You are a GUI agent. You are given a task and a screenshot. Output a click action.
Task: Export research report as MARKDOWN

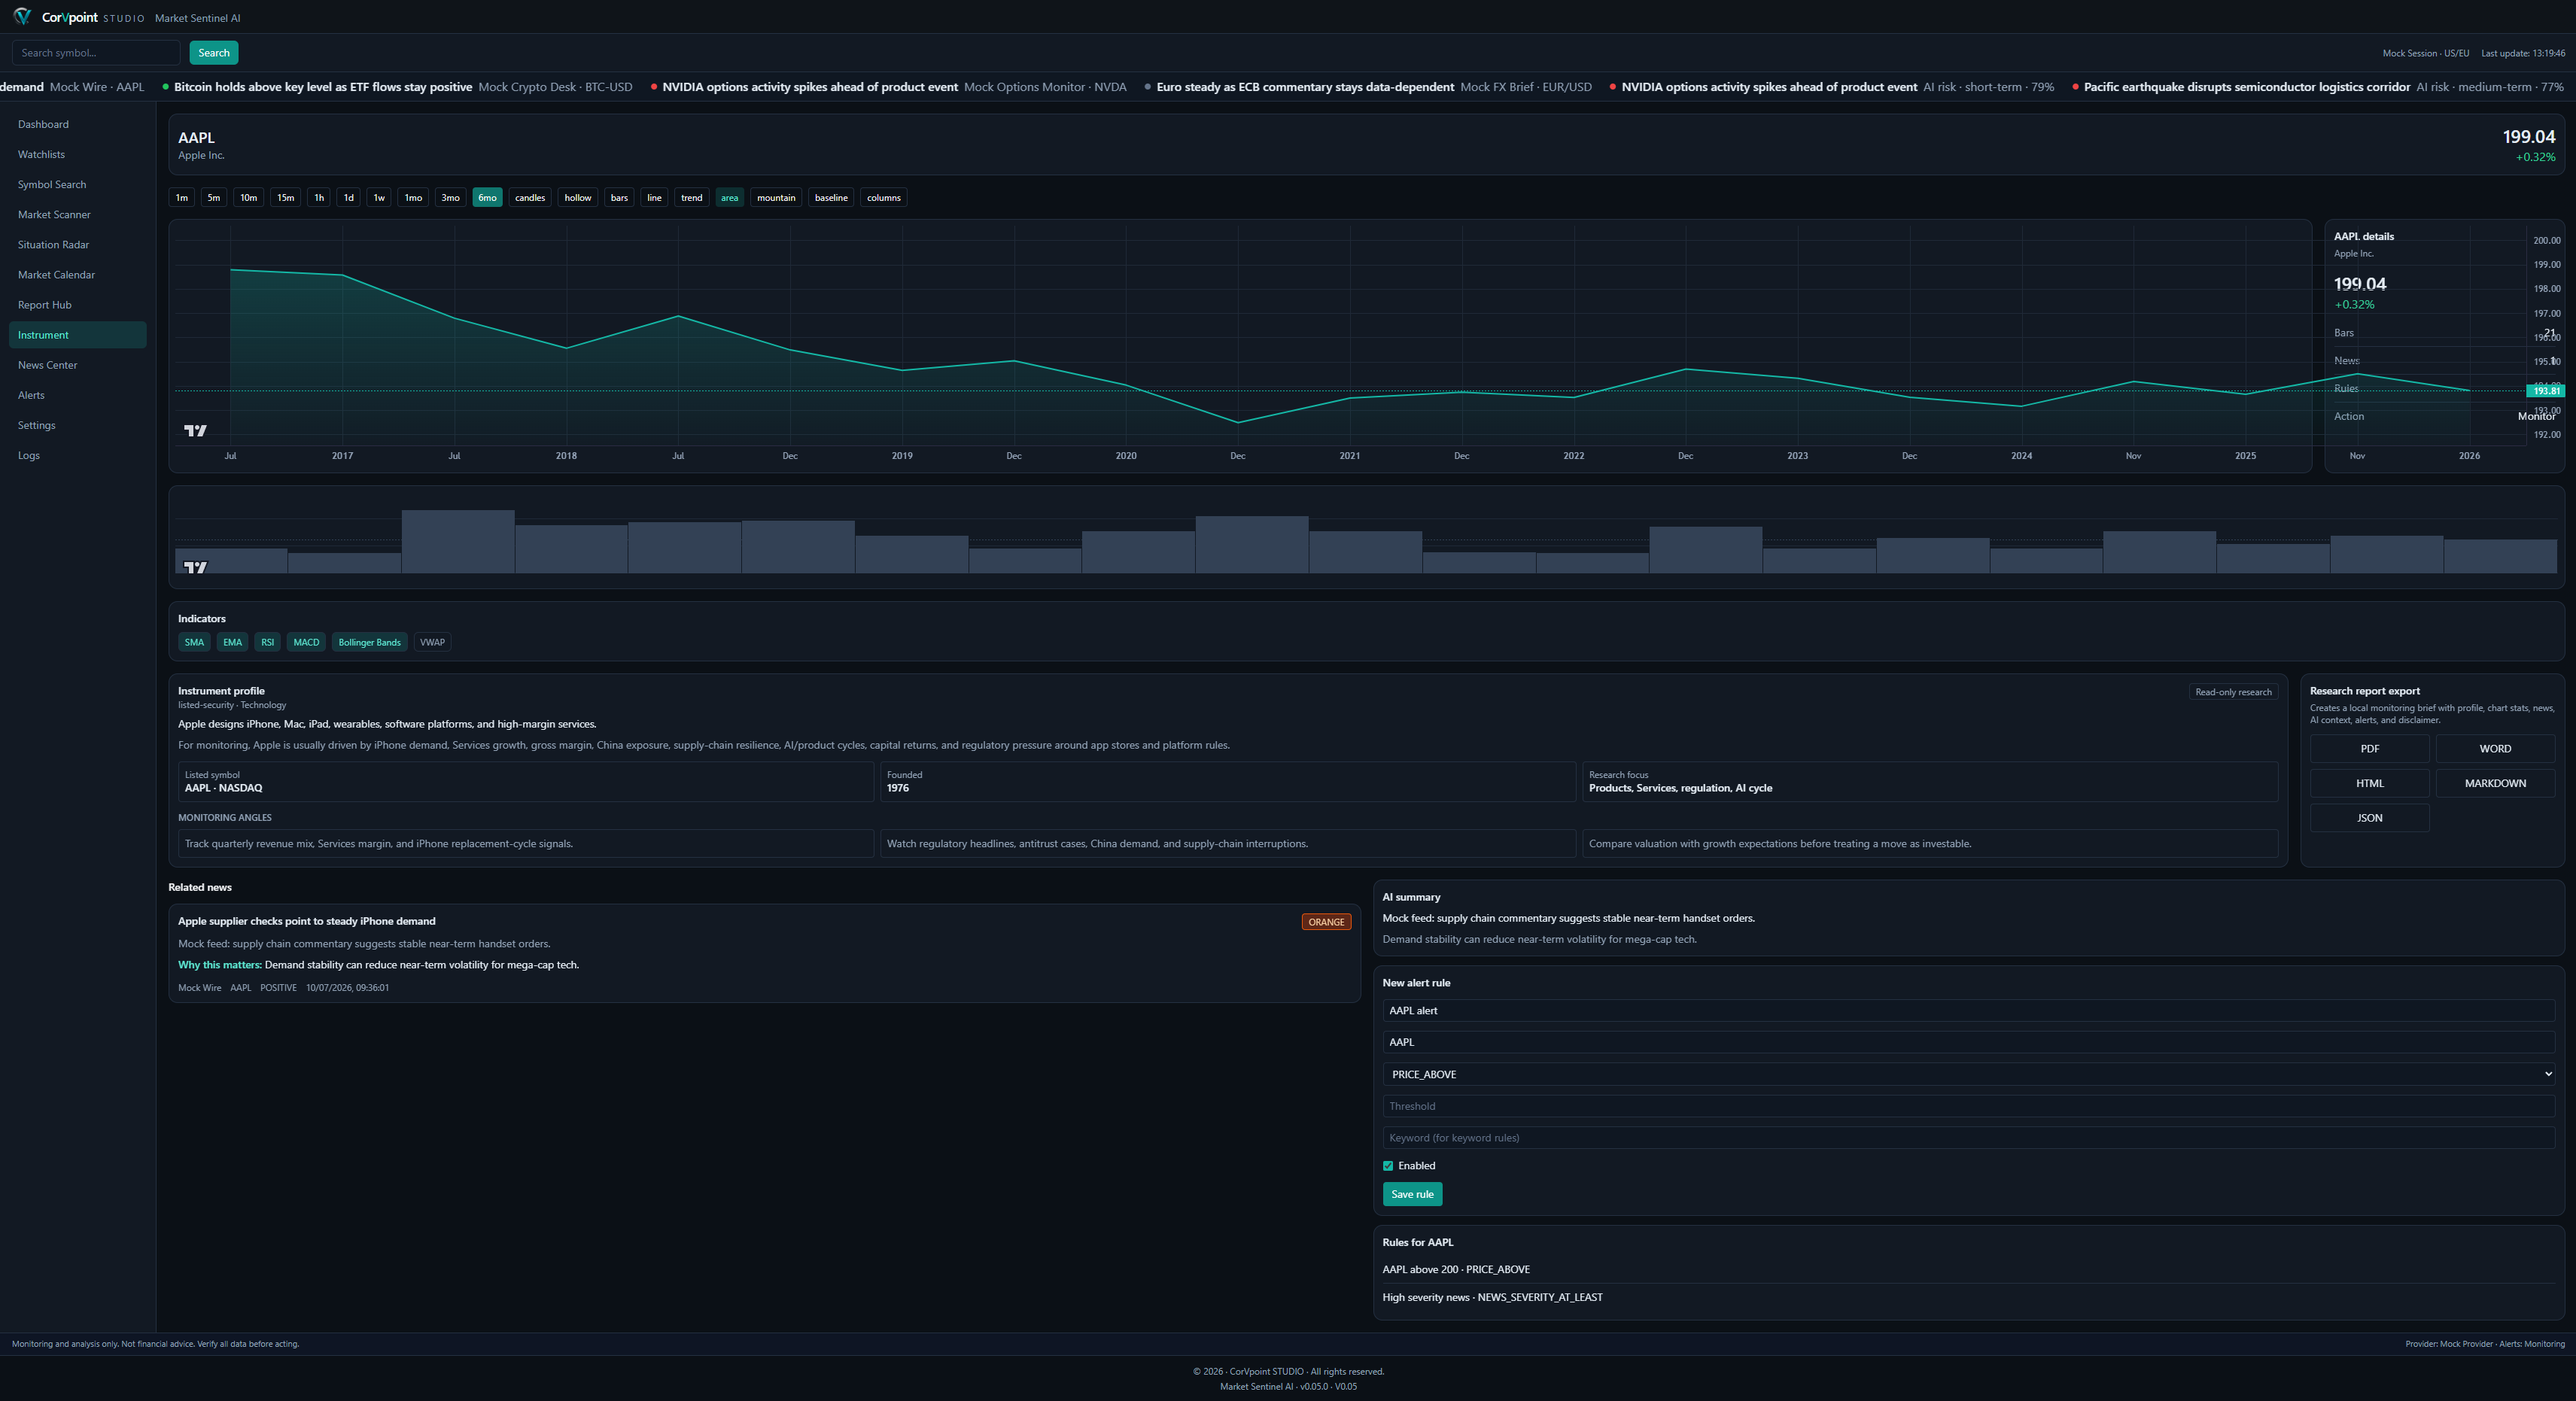point(2495,783)
